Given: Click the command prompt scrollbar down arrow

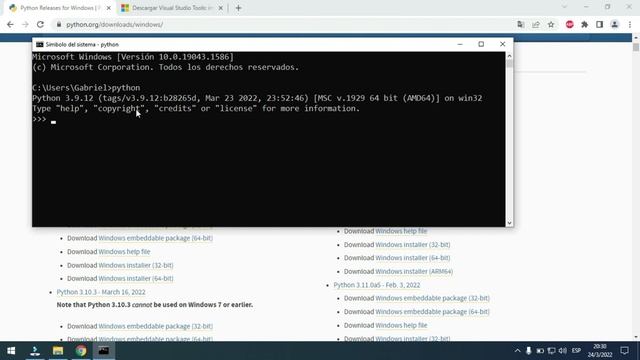Looking at the screenshot, I should (x=509, y=223).
